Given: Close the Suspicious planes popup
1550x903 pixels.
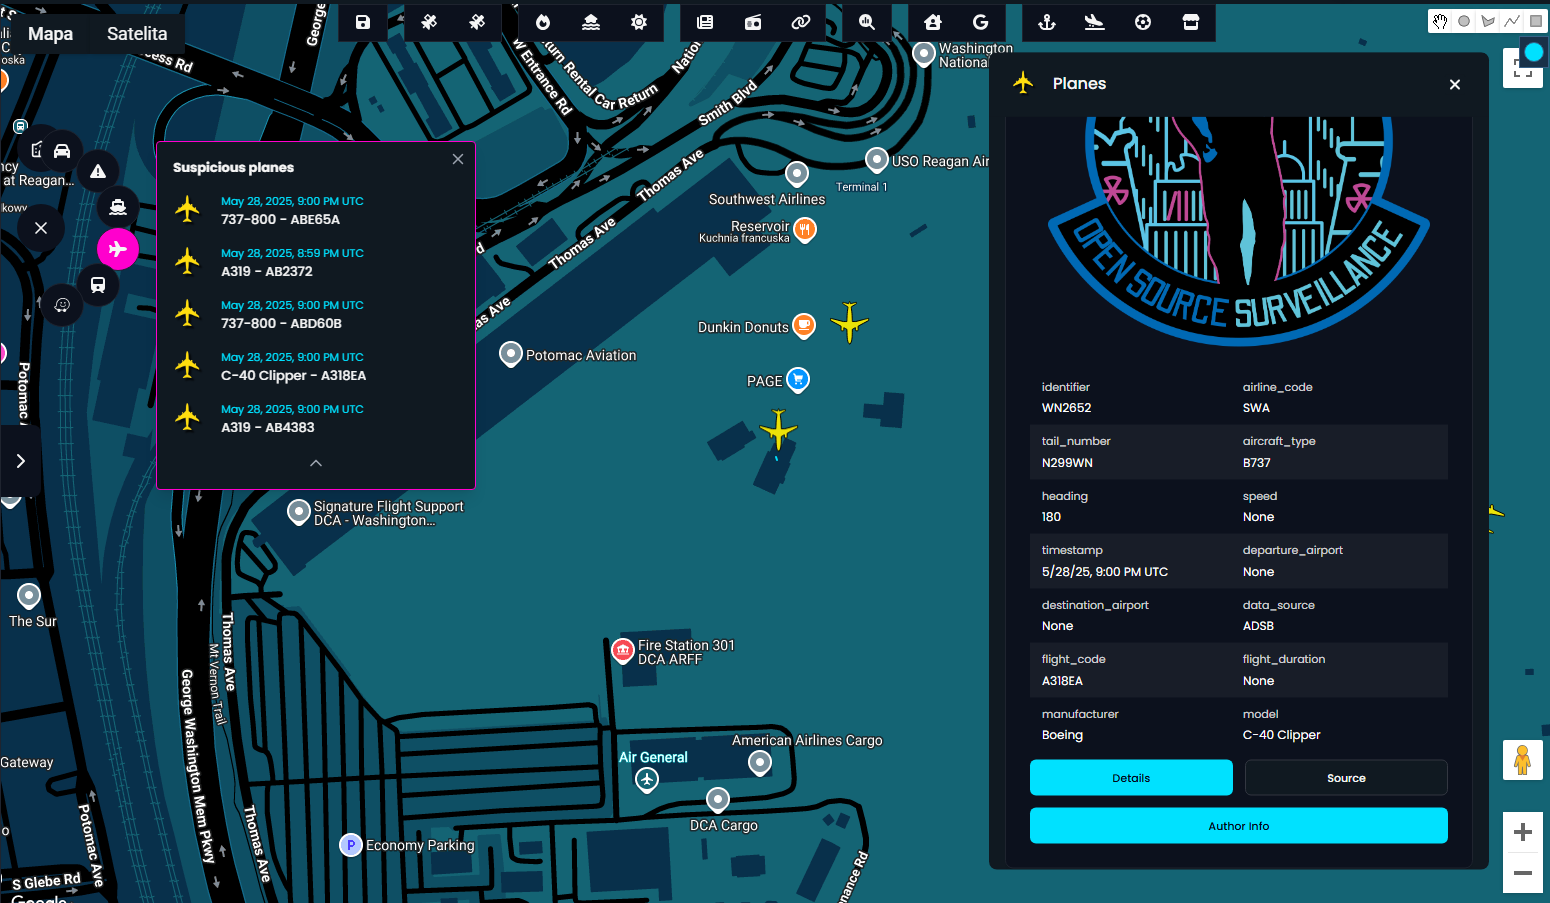Looking at the screenshot, I should pyautogui.click(x=458, y=159).
